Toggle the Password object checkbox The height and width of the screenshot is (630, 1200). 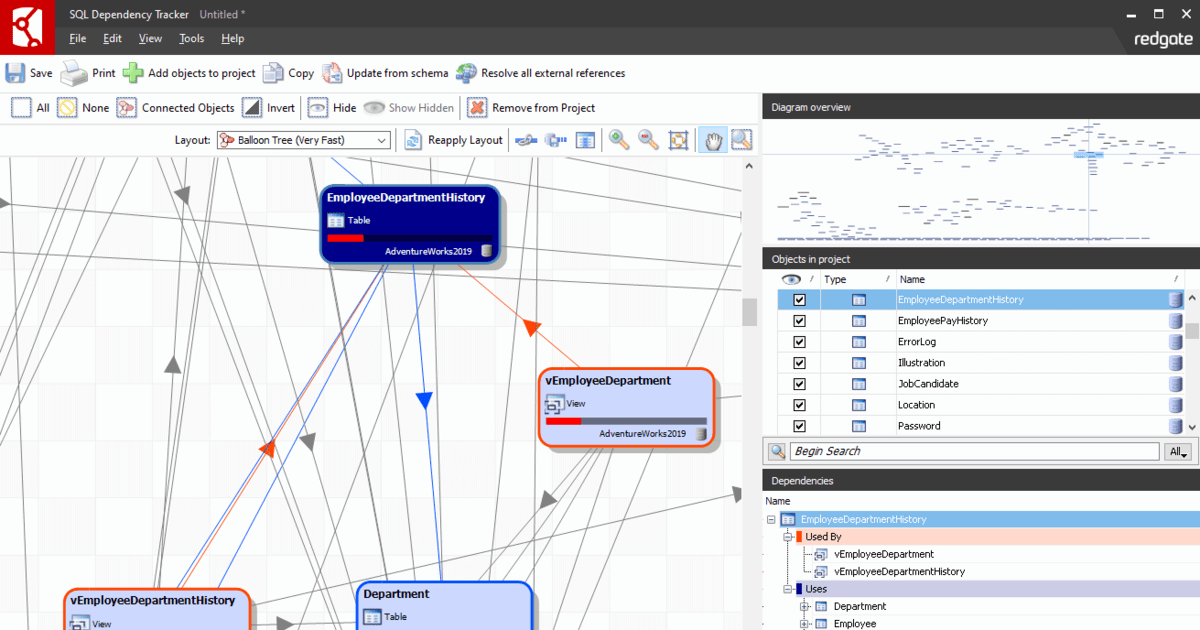pos(798,425)
